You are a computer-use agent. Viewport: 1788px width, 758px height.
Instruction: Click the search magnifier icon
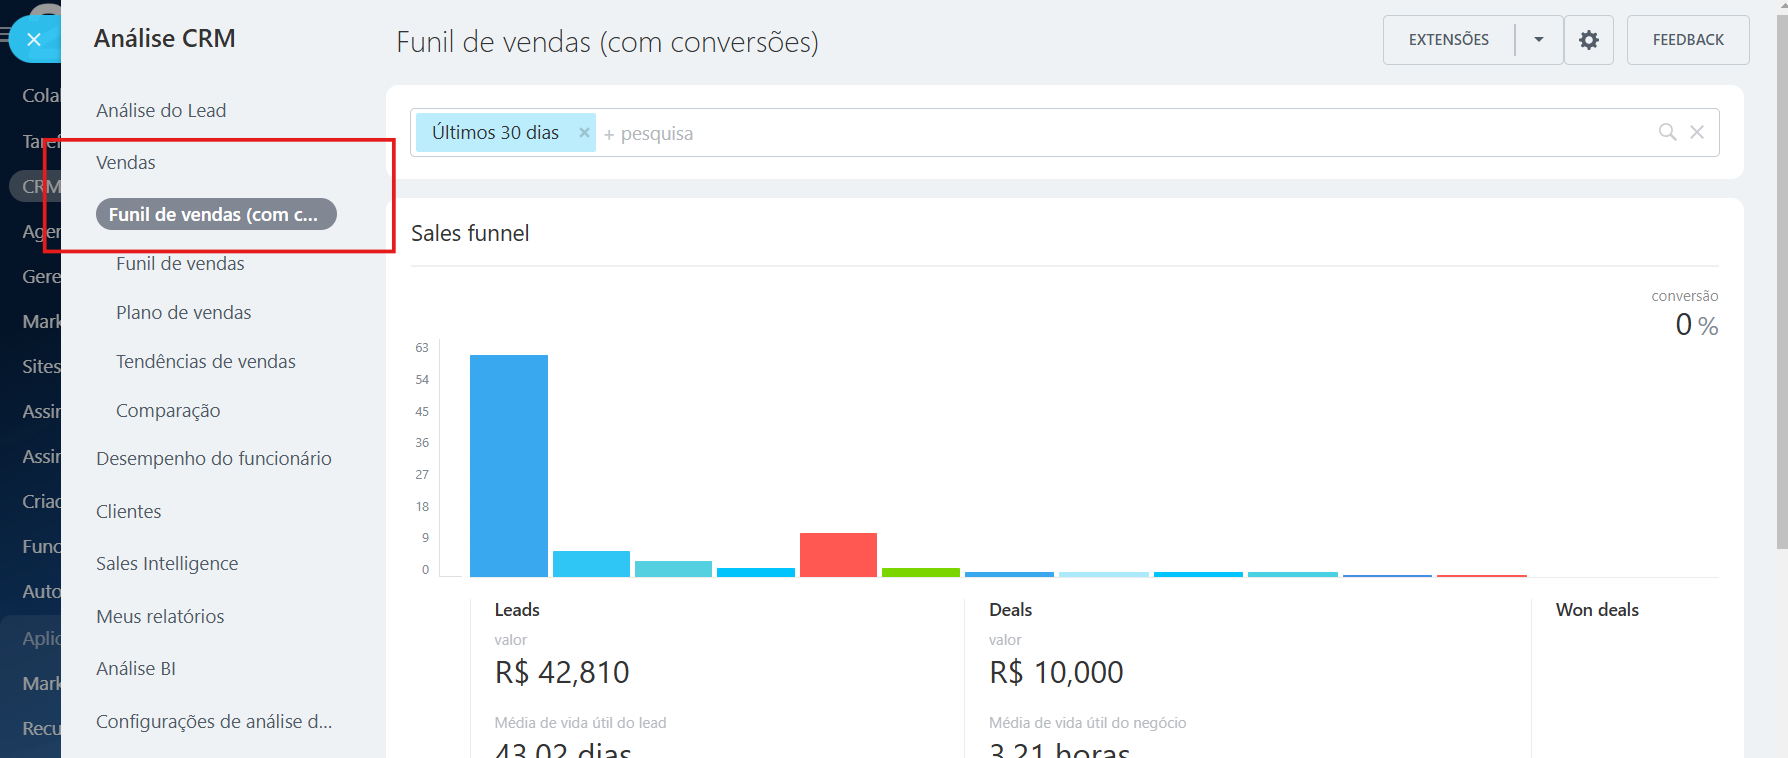[1667, 132]
